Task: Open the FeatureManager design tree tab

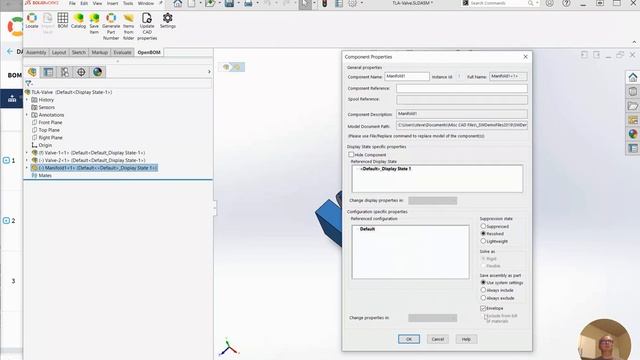Action: coord(32,72)
